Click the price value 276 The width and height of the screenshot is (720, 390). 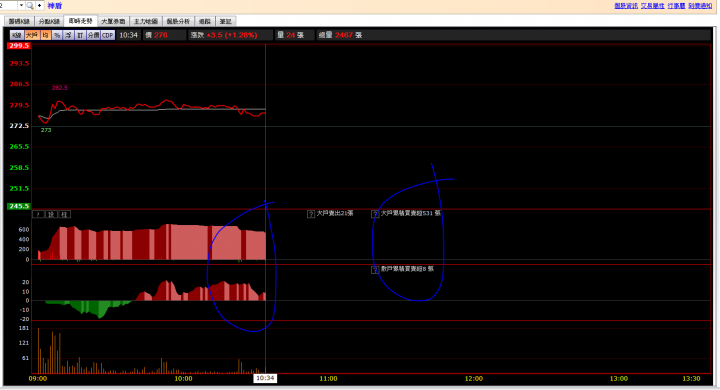161,35
